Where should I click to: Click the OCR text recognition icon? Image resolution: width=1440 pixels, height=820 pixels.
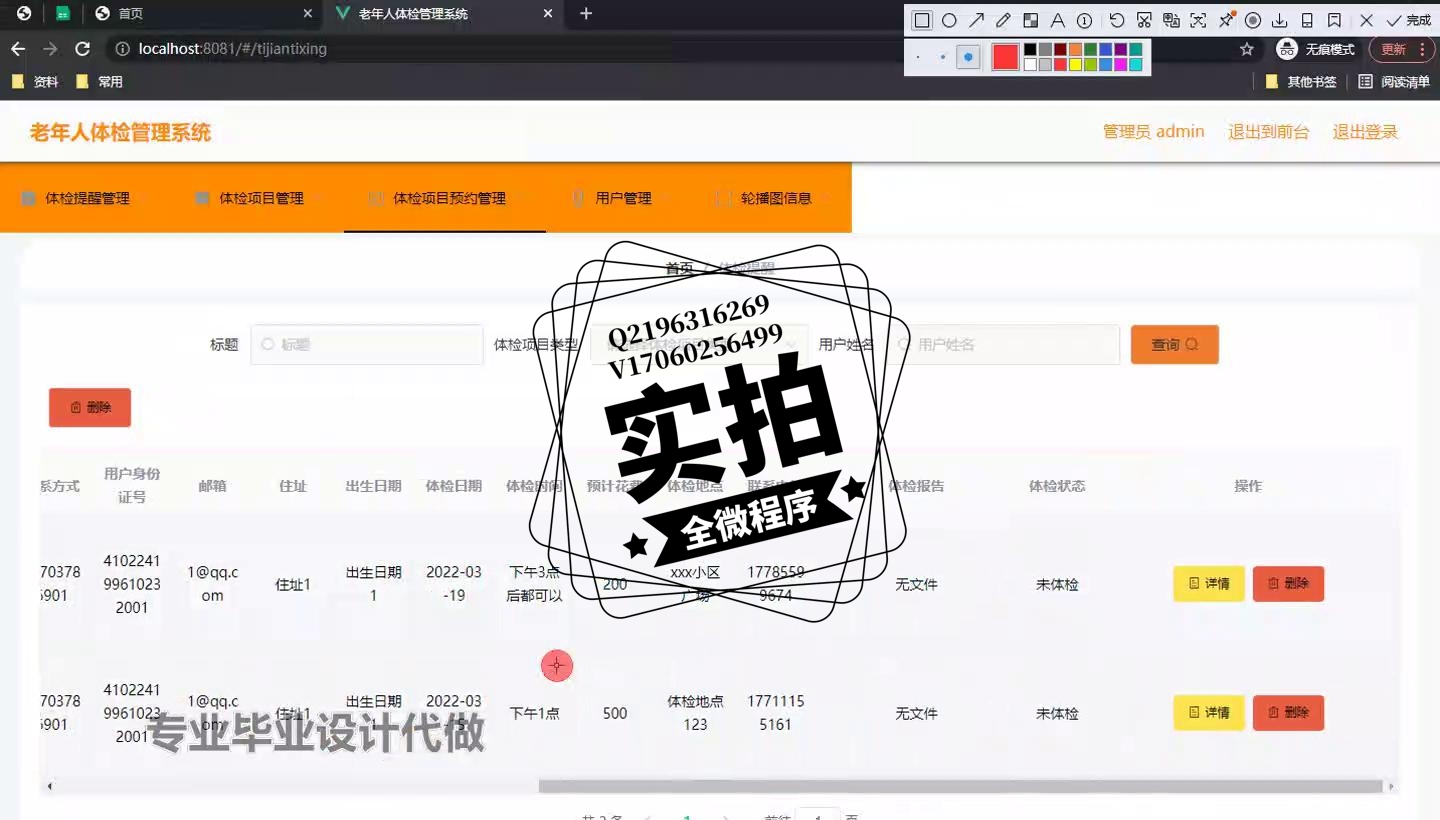tap(1198, 20)
